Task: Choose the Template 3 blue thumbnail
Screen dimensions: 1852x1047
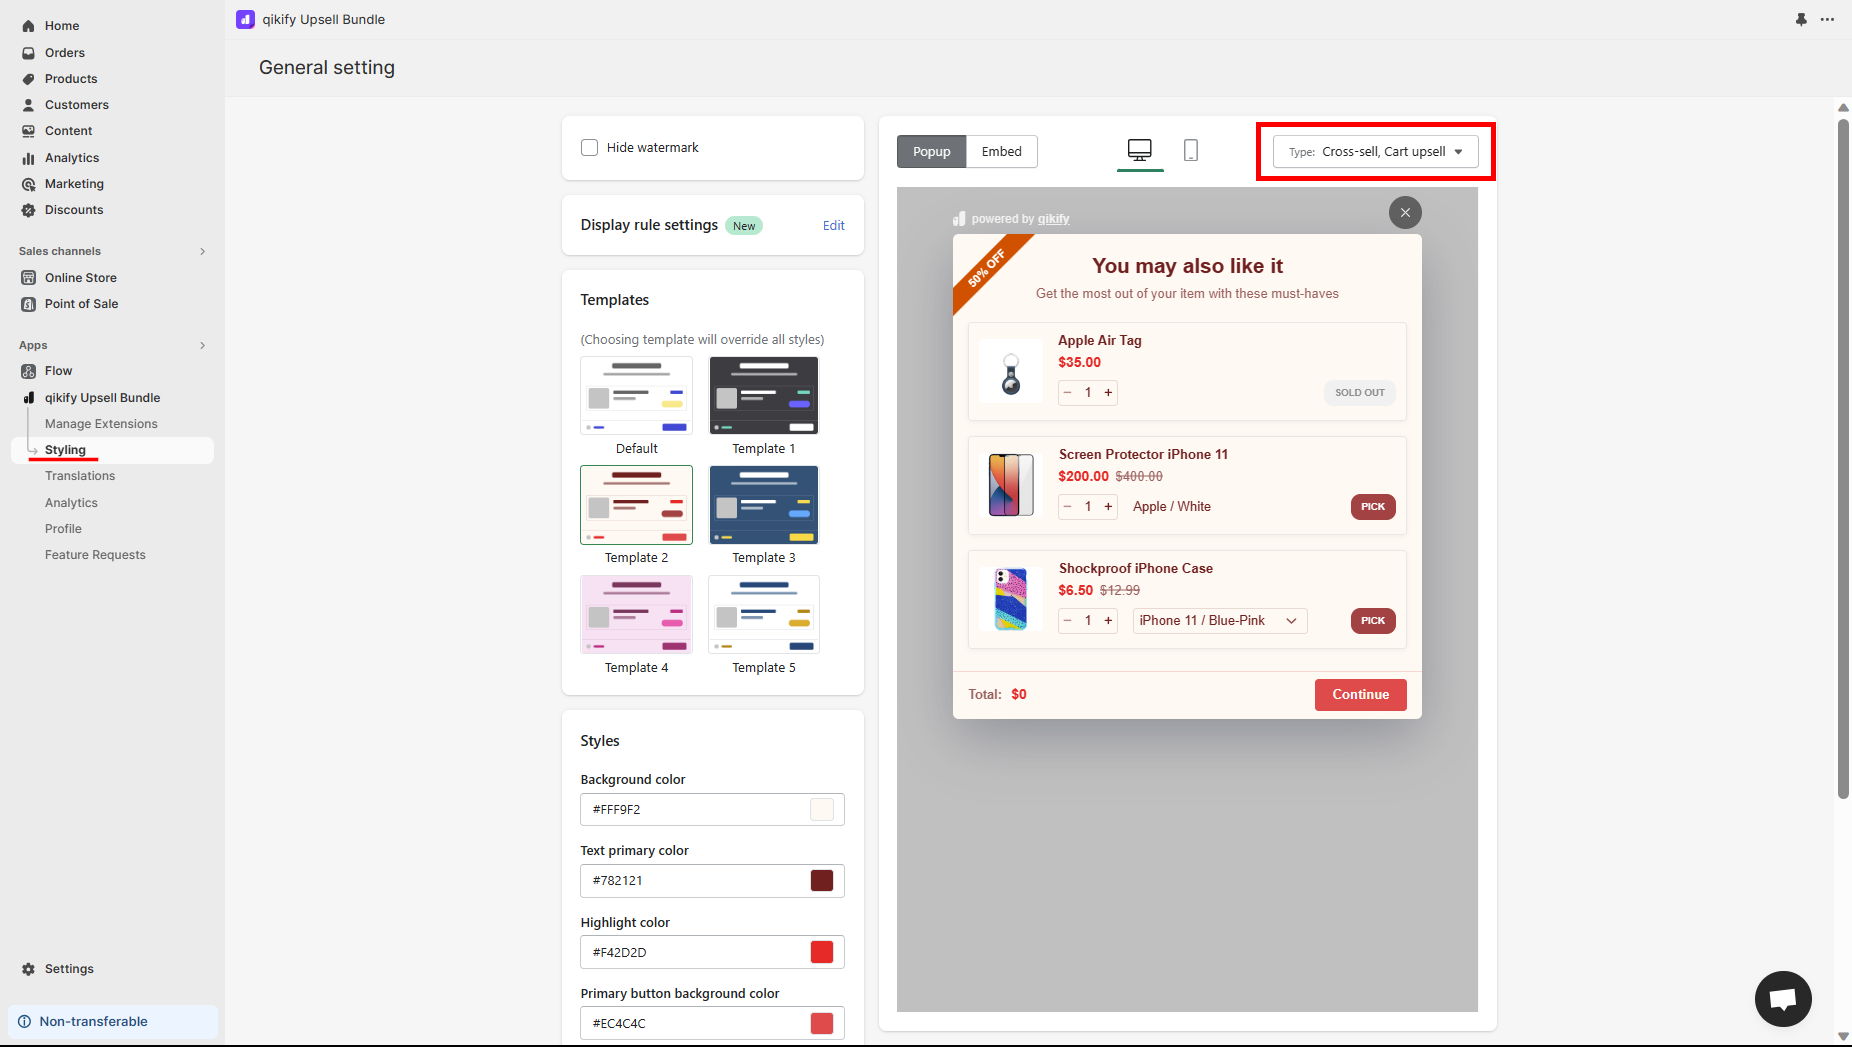Action: pyautogui.click(x=764, y=505)
